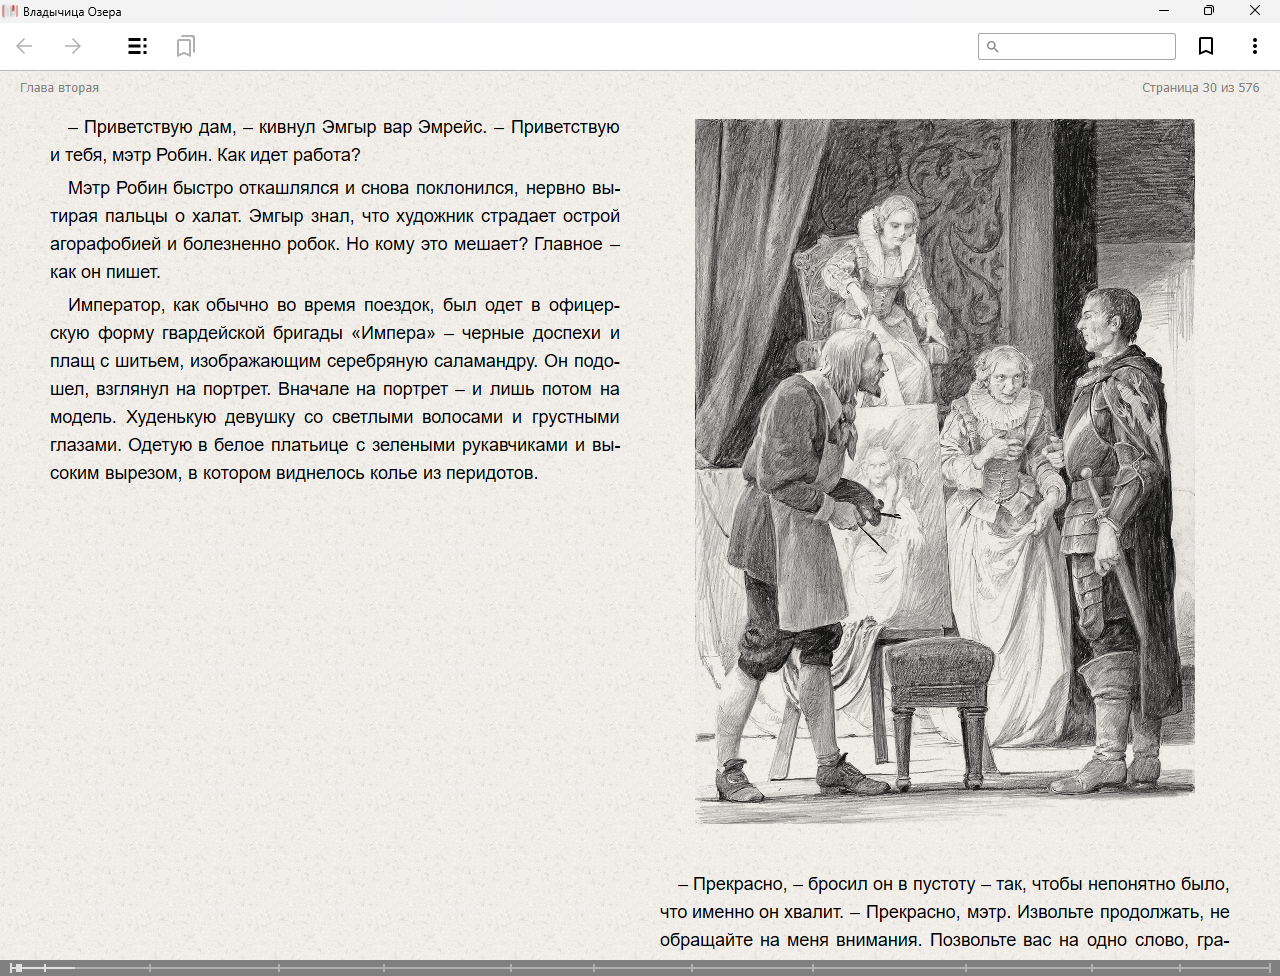Click the paragraph starting 'Император, как обычно'

(x=335, y=389)
